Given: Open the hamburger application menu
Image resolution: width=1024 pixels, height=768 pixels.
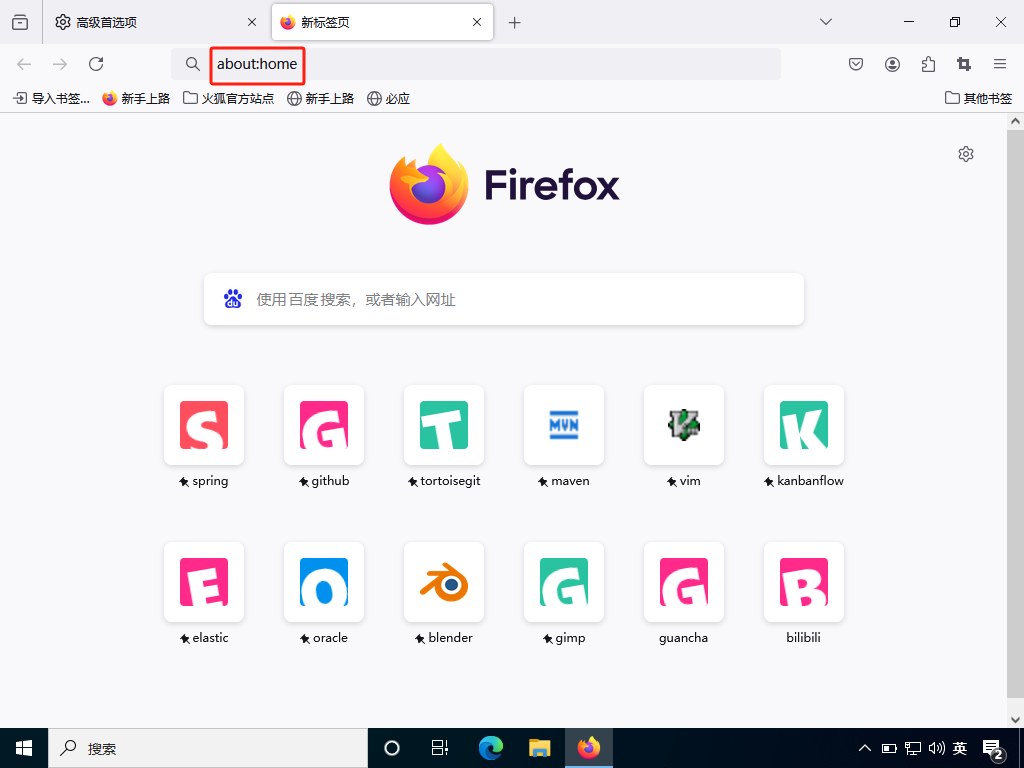Looking at the screenshot, I should pyautogui.click(x=1000, y=63).
